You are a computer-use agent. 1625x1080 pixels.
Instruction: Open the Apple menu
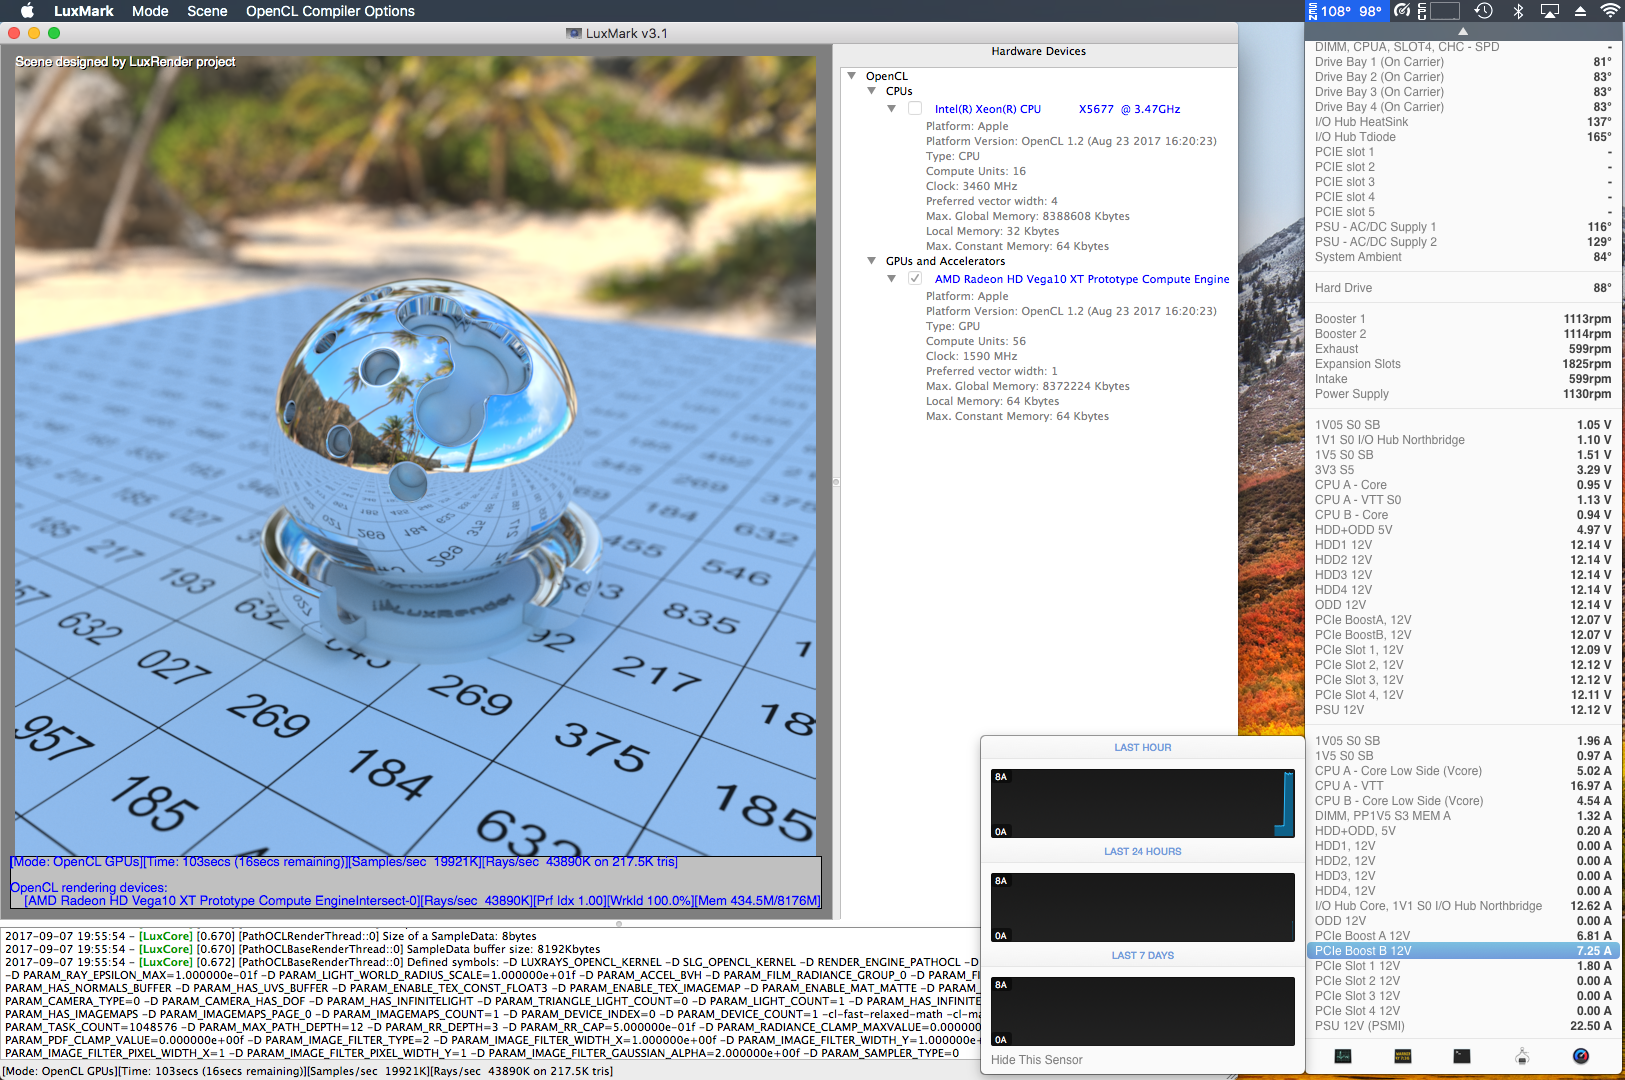click(x=27, y=11)
